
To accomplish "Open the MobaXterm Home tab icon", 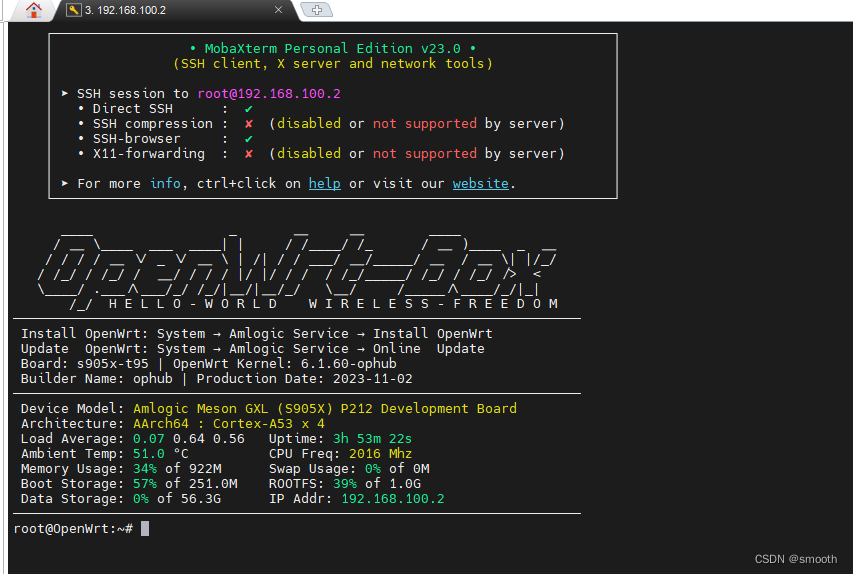I will [x=34, y=10].
